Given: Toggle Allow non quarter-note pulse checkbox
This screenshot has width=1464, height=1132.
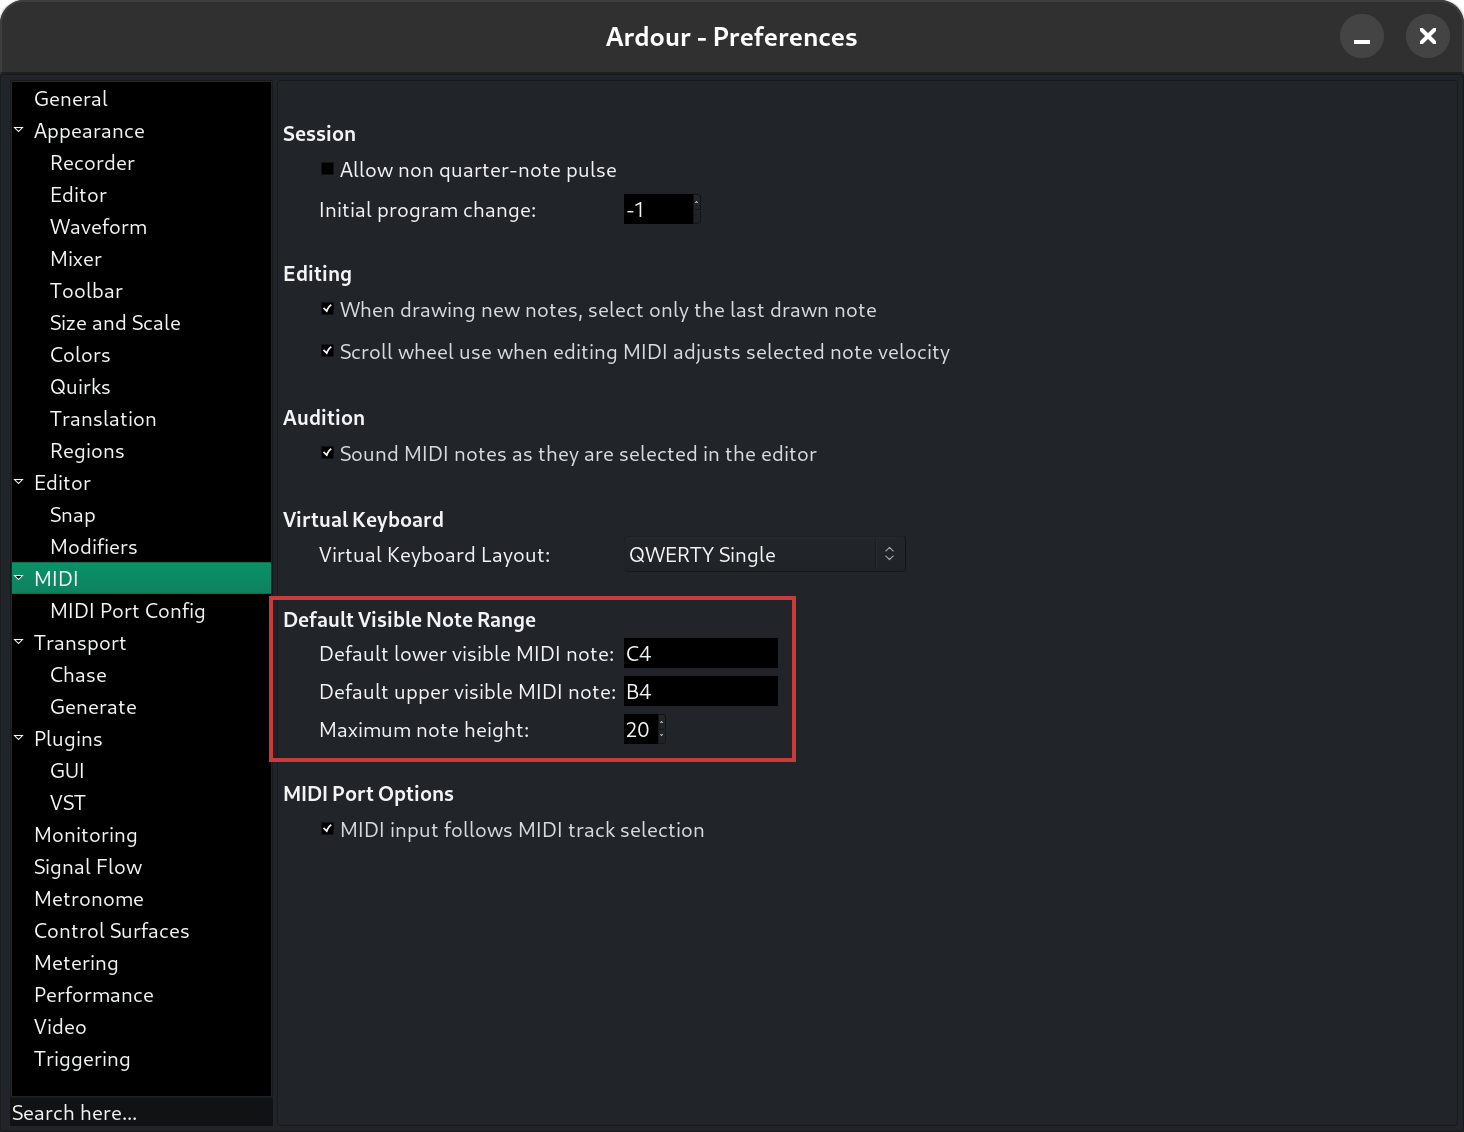Looking at the screenshot, I should pyautogui.click(x=327, y=169).
